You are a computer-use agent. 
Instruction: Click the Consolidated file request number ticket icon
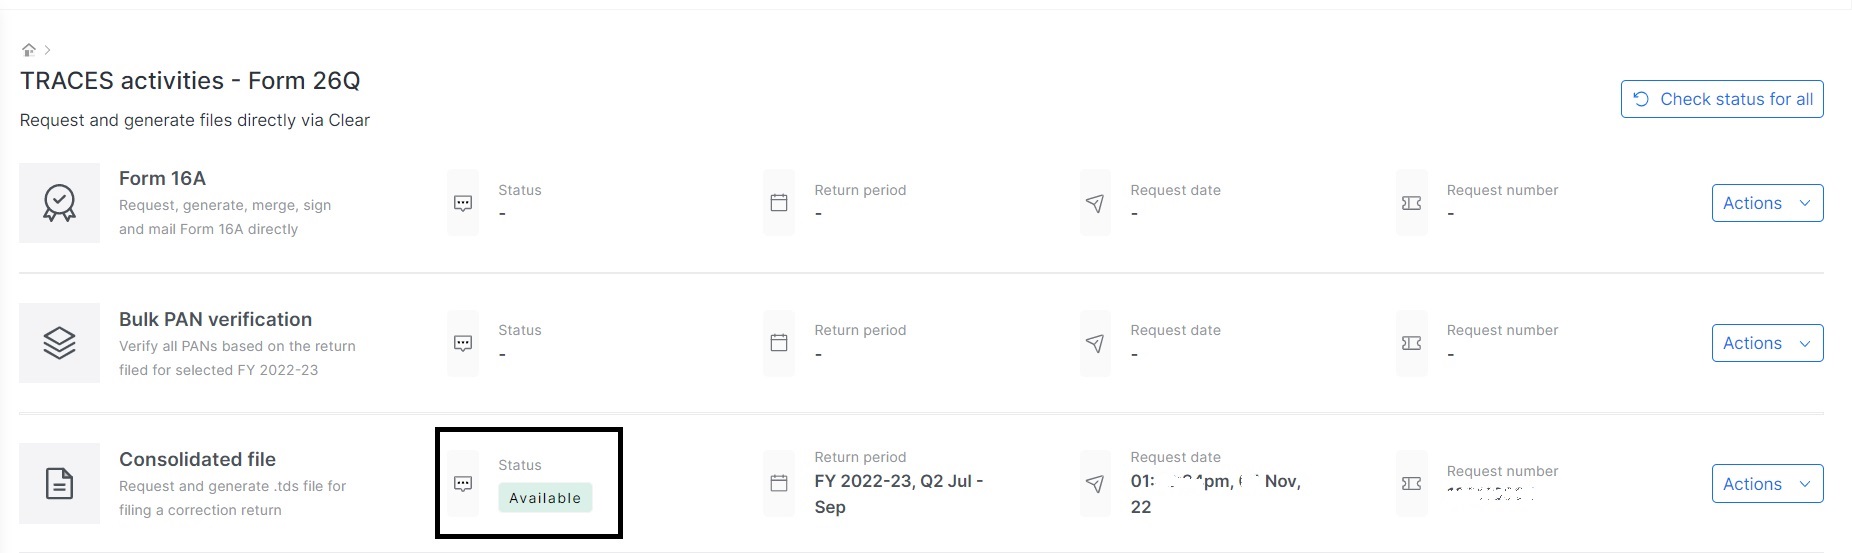coord(1411,484)
